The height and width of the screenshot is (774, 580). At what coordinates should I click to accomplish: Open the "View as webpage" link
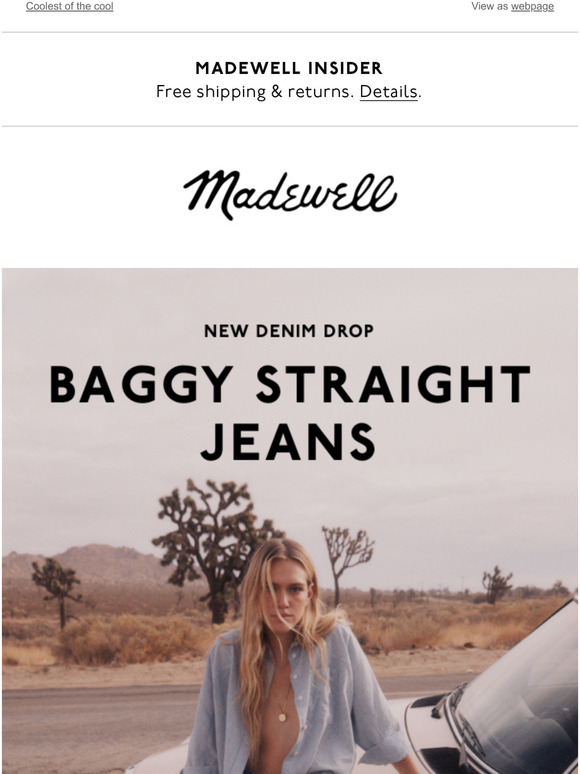click(532, 6)
